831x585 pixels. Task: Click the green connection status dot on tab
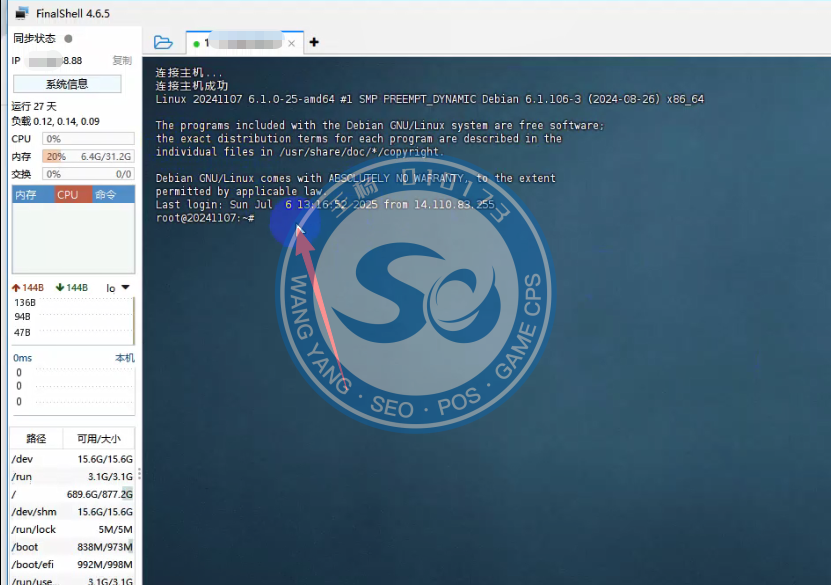click(x=196, y=44)
